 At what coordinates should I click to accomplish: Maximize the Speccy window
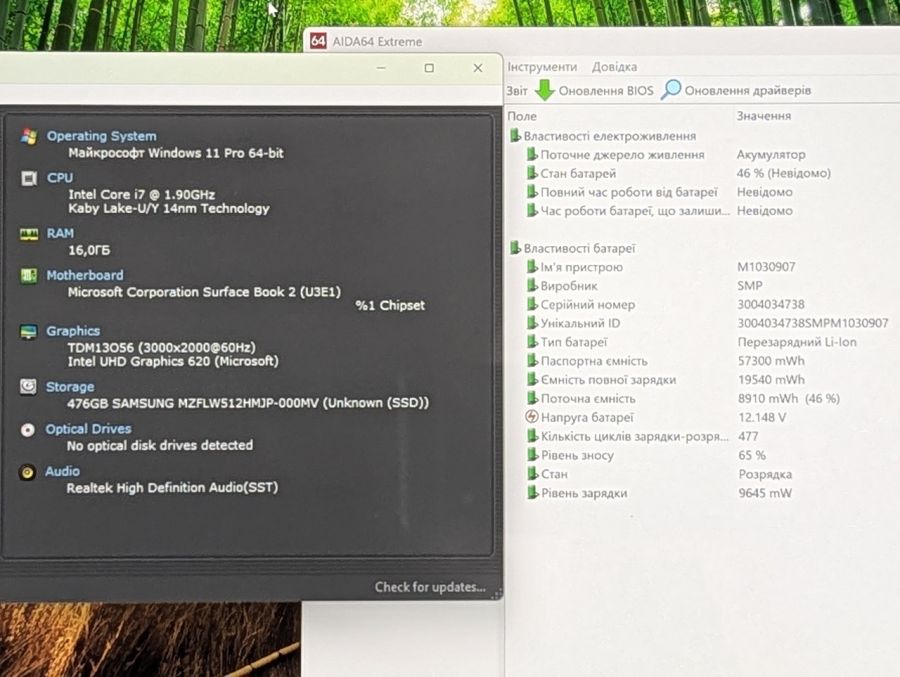pos(429,68)
